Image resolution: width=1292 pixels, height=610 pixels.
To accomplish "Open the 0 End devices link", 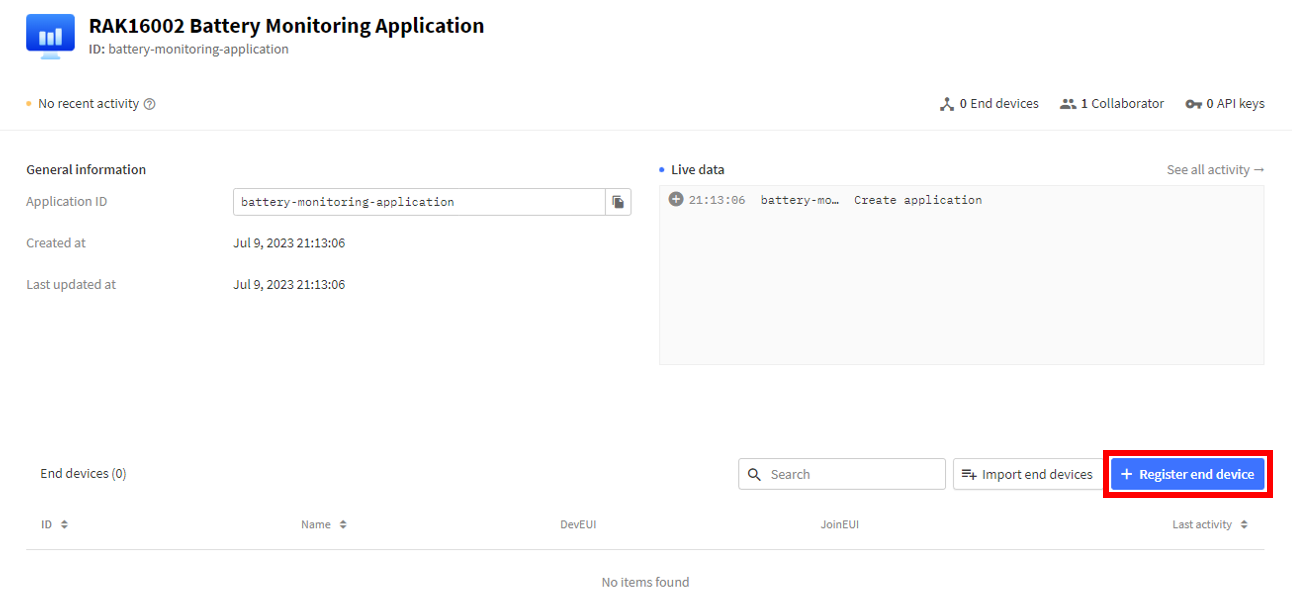I will [x=989, y=104].
